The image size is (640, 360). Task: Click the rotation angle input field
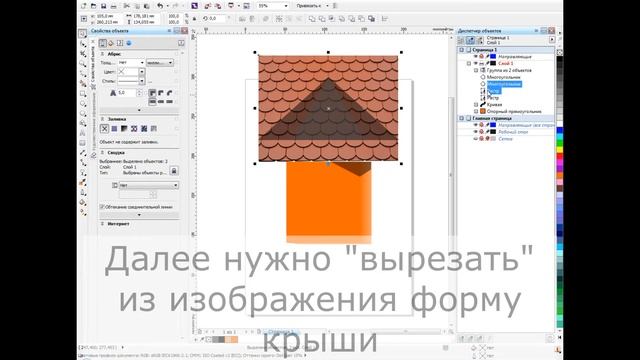[x=217, y=19]
